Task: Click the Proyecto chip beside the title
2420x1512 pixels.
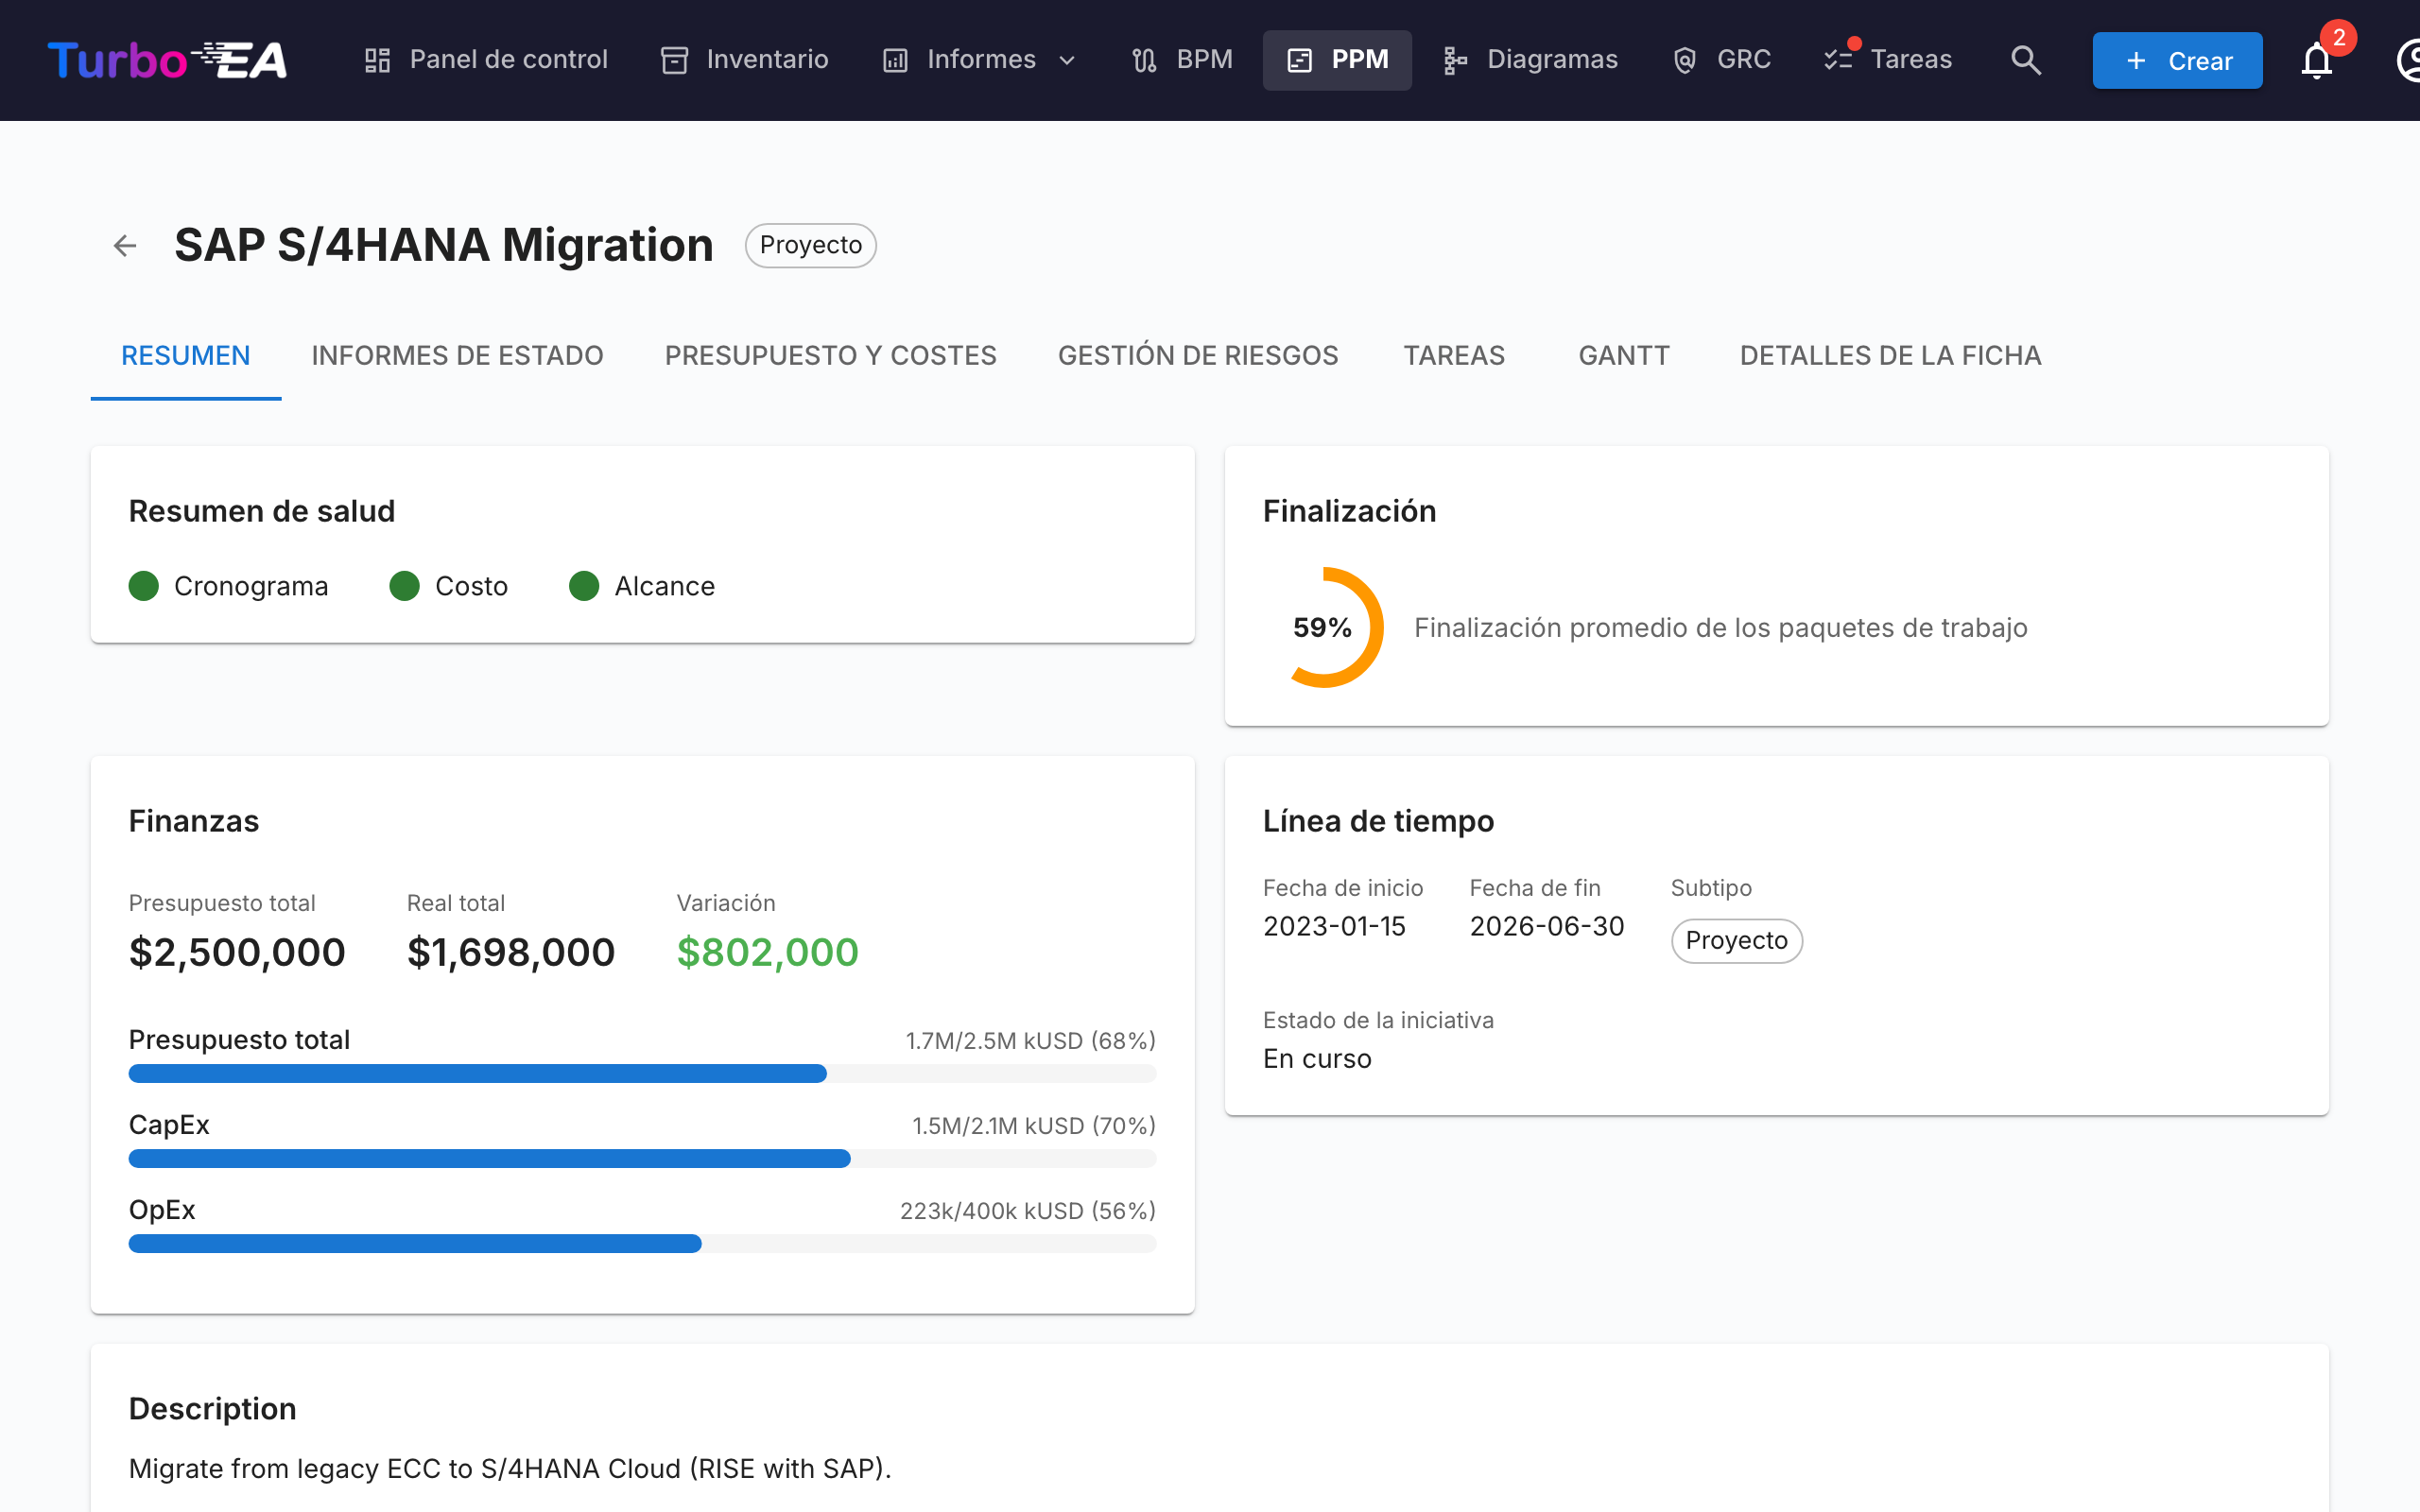Action: (810, 245)
